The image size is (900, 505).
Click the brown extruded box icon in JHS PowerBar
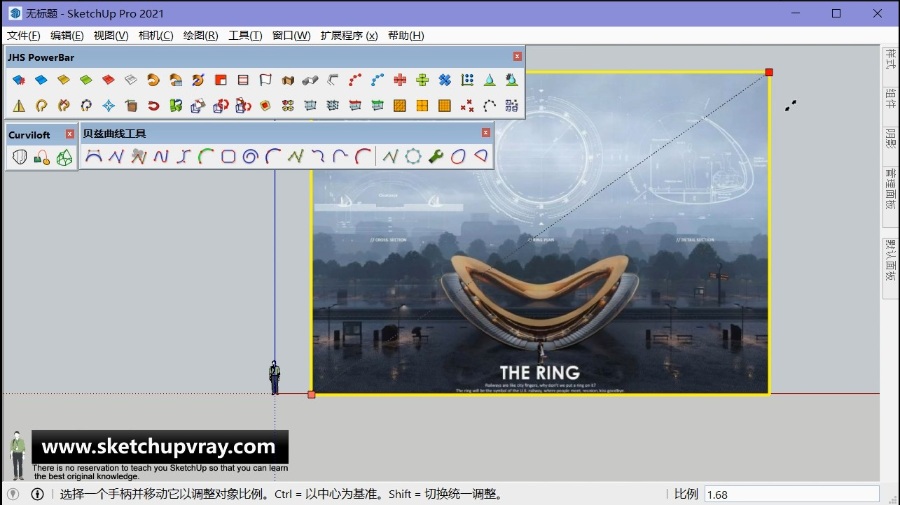[288, 80]
